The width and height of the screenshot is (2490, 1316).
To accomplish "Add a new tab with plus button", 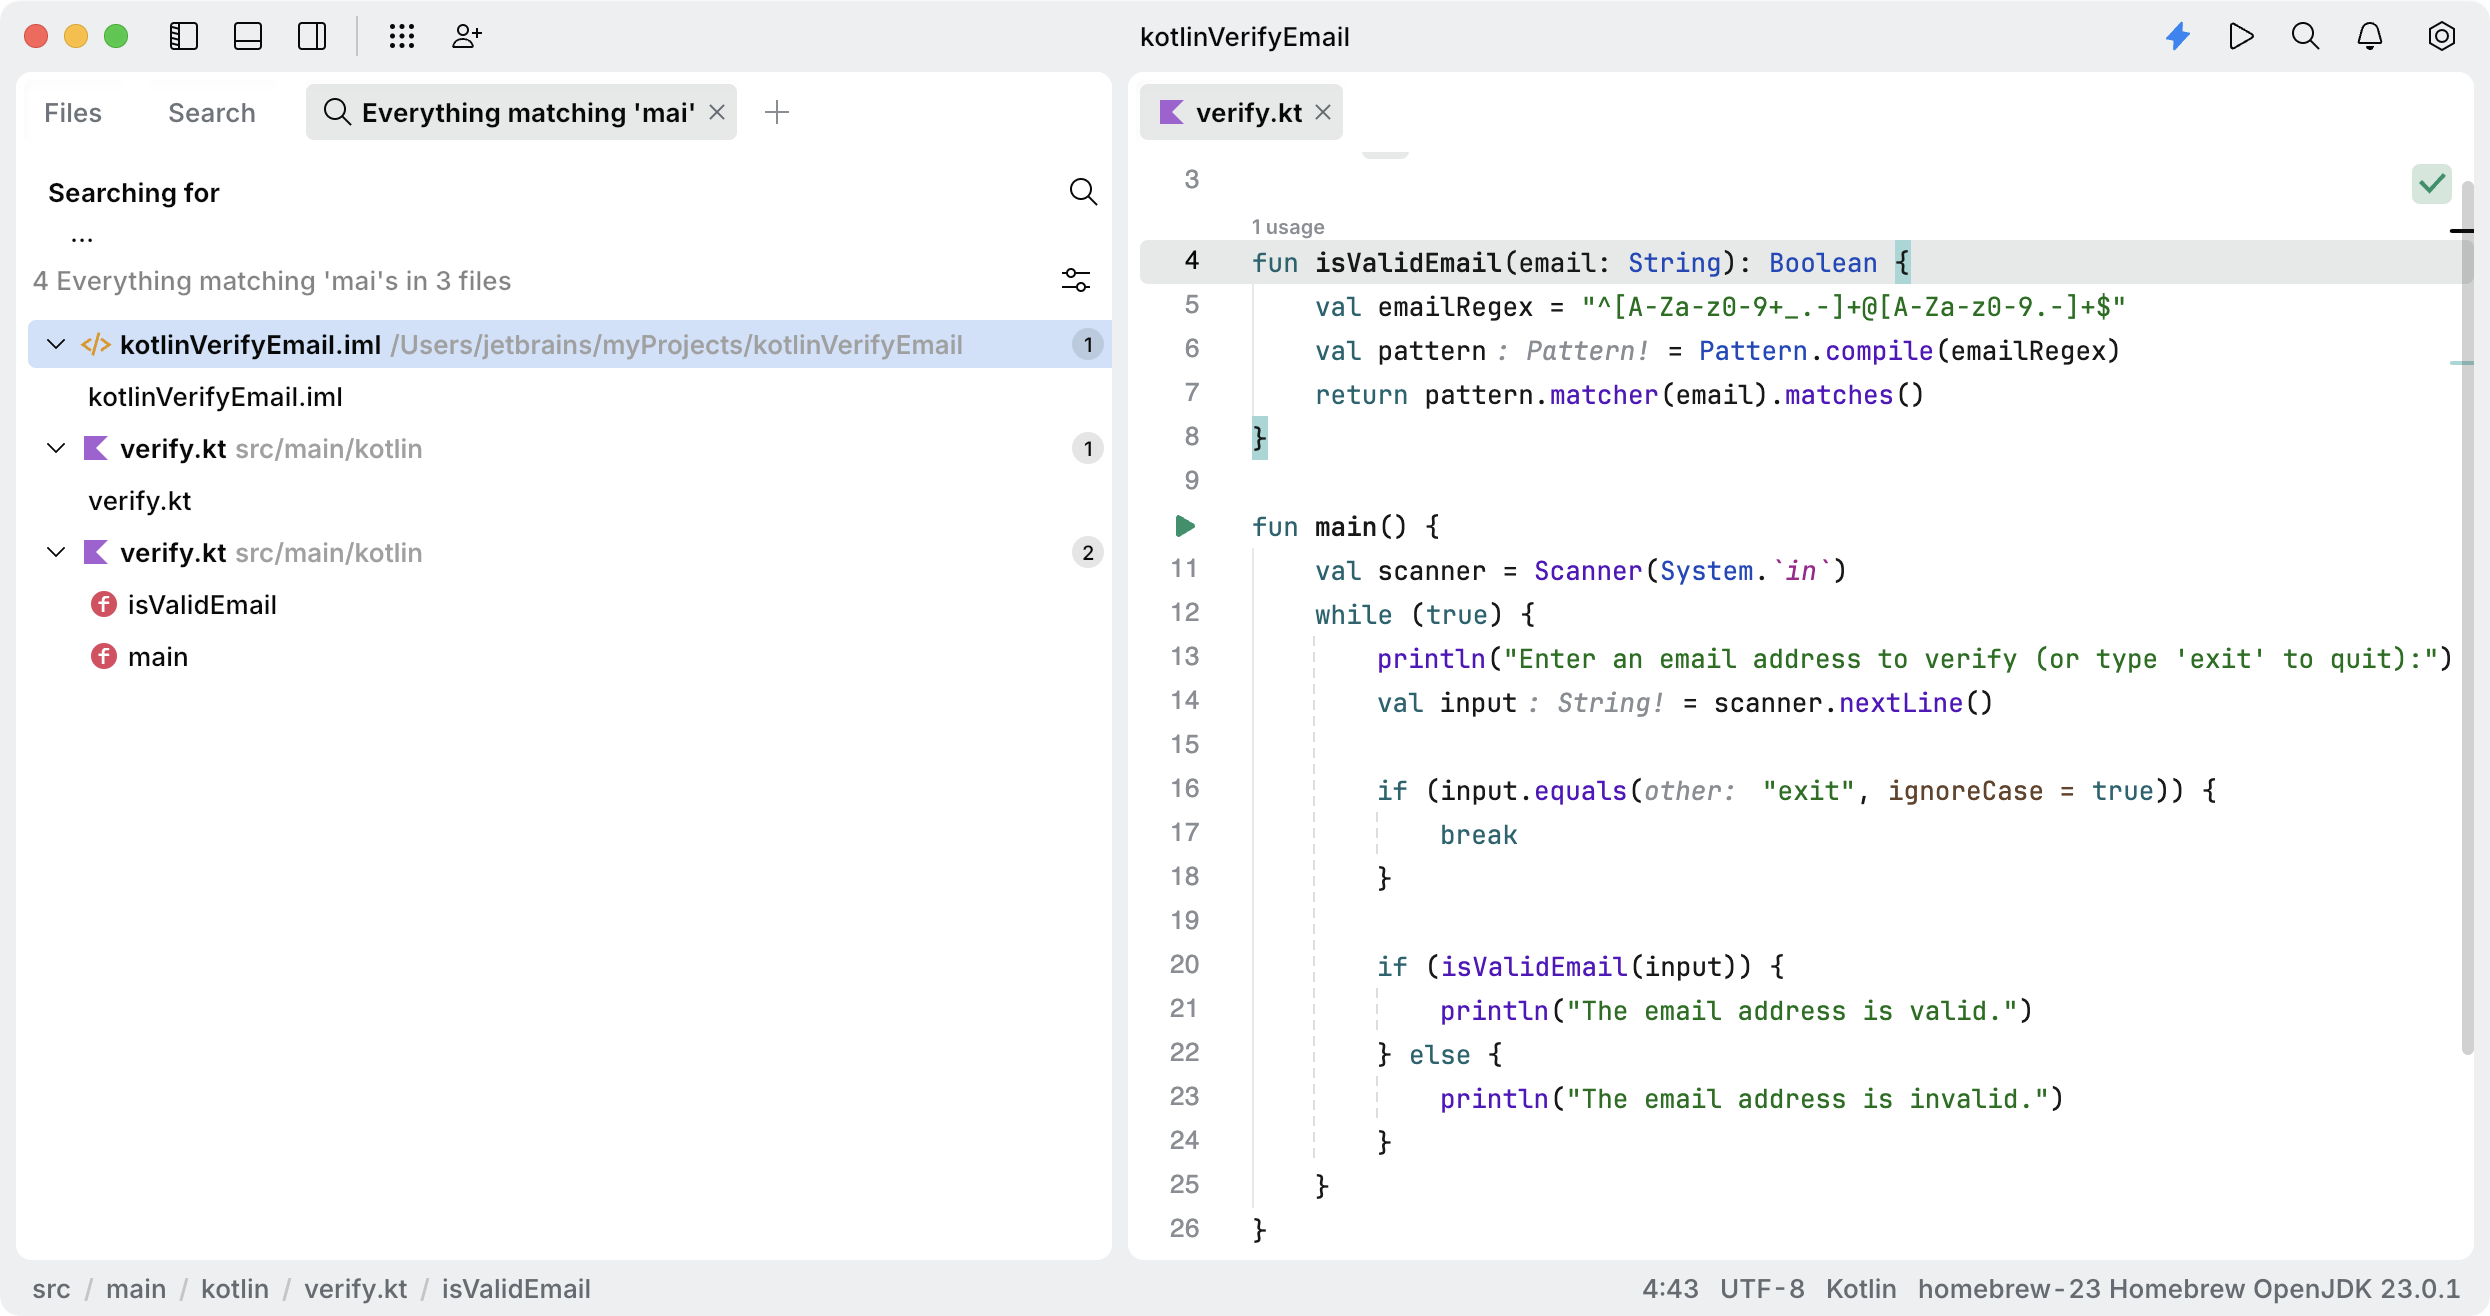I will tap(777, 113).
